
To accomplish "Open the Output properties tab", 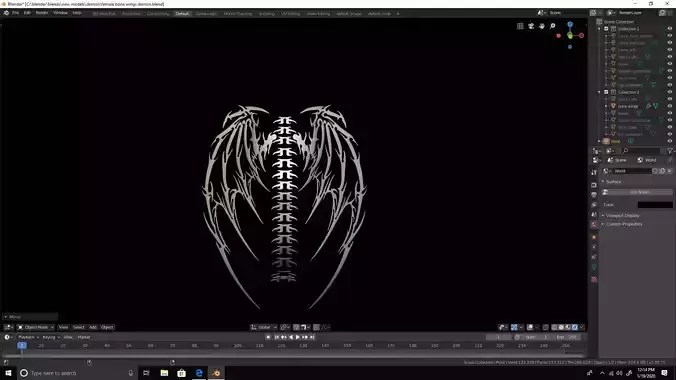I will [594, 195].
